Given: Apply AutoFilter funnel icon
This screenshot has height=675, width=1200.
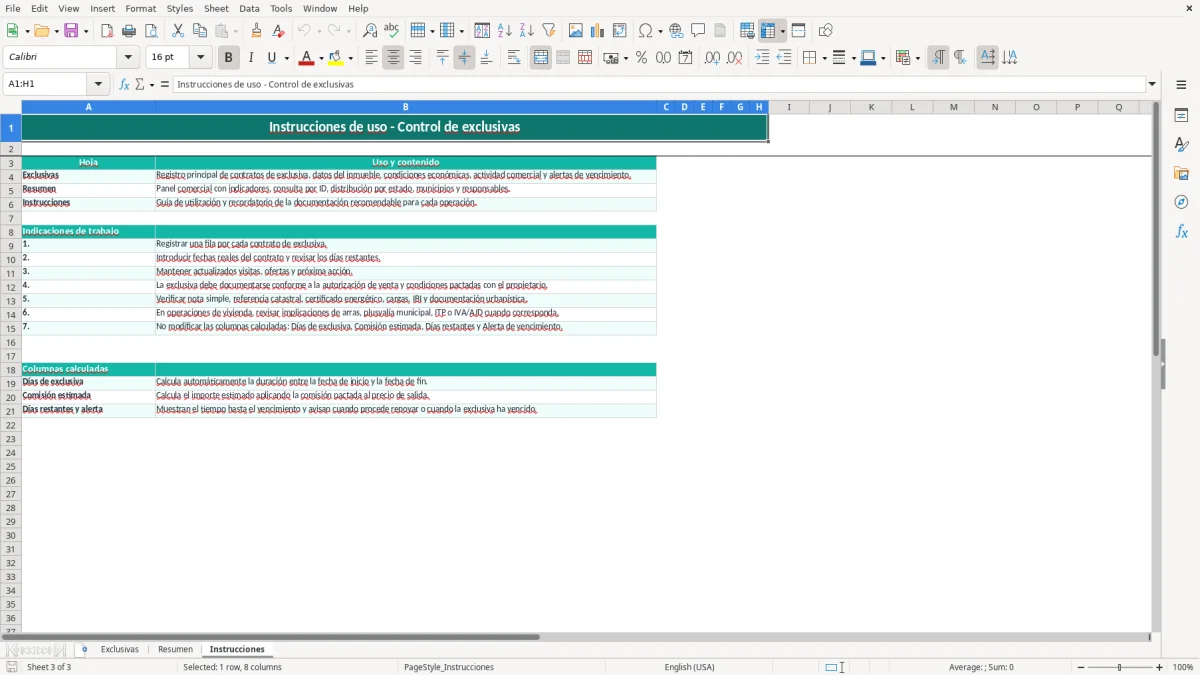Looking at the screenshot, I should click(x=549, y=31).
